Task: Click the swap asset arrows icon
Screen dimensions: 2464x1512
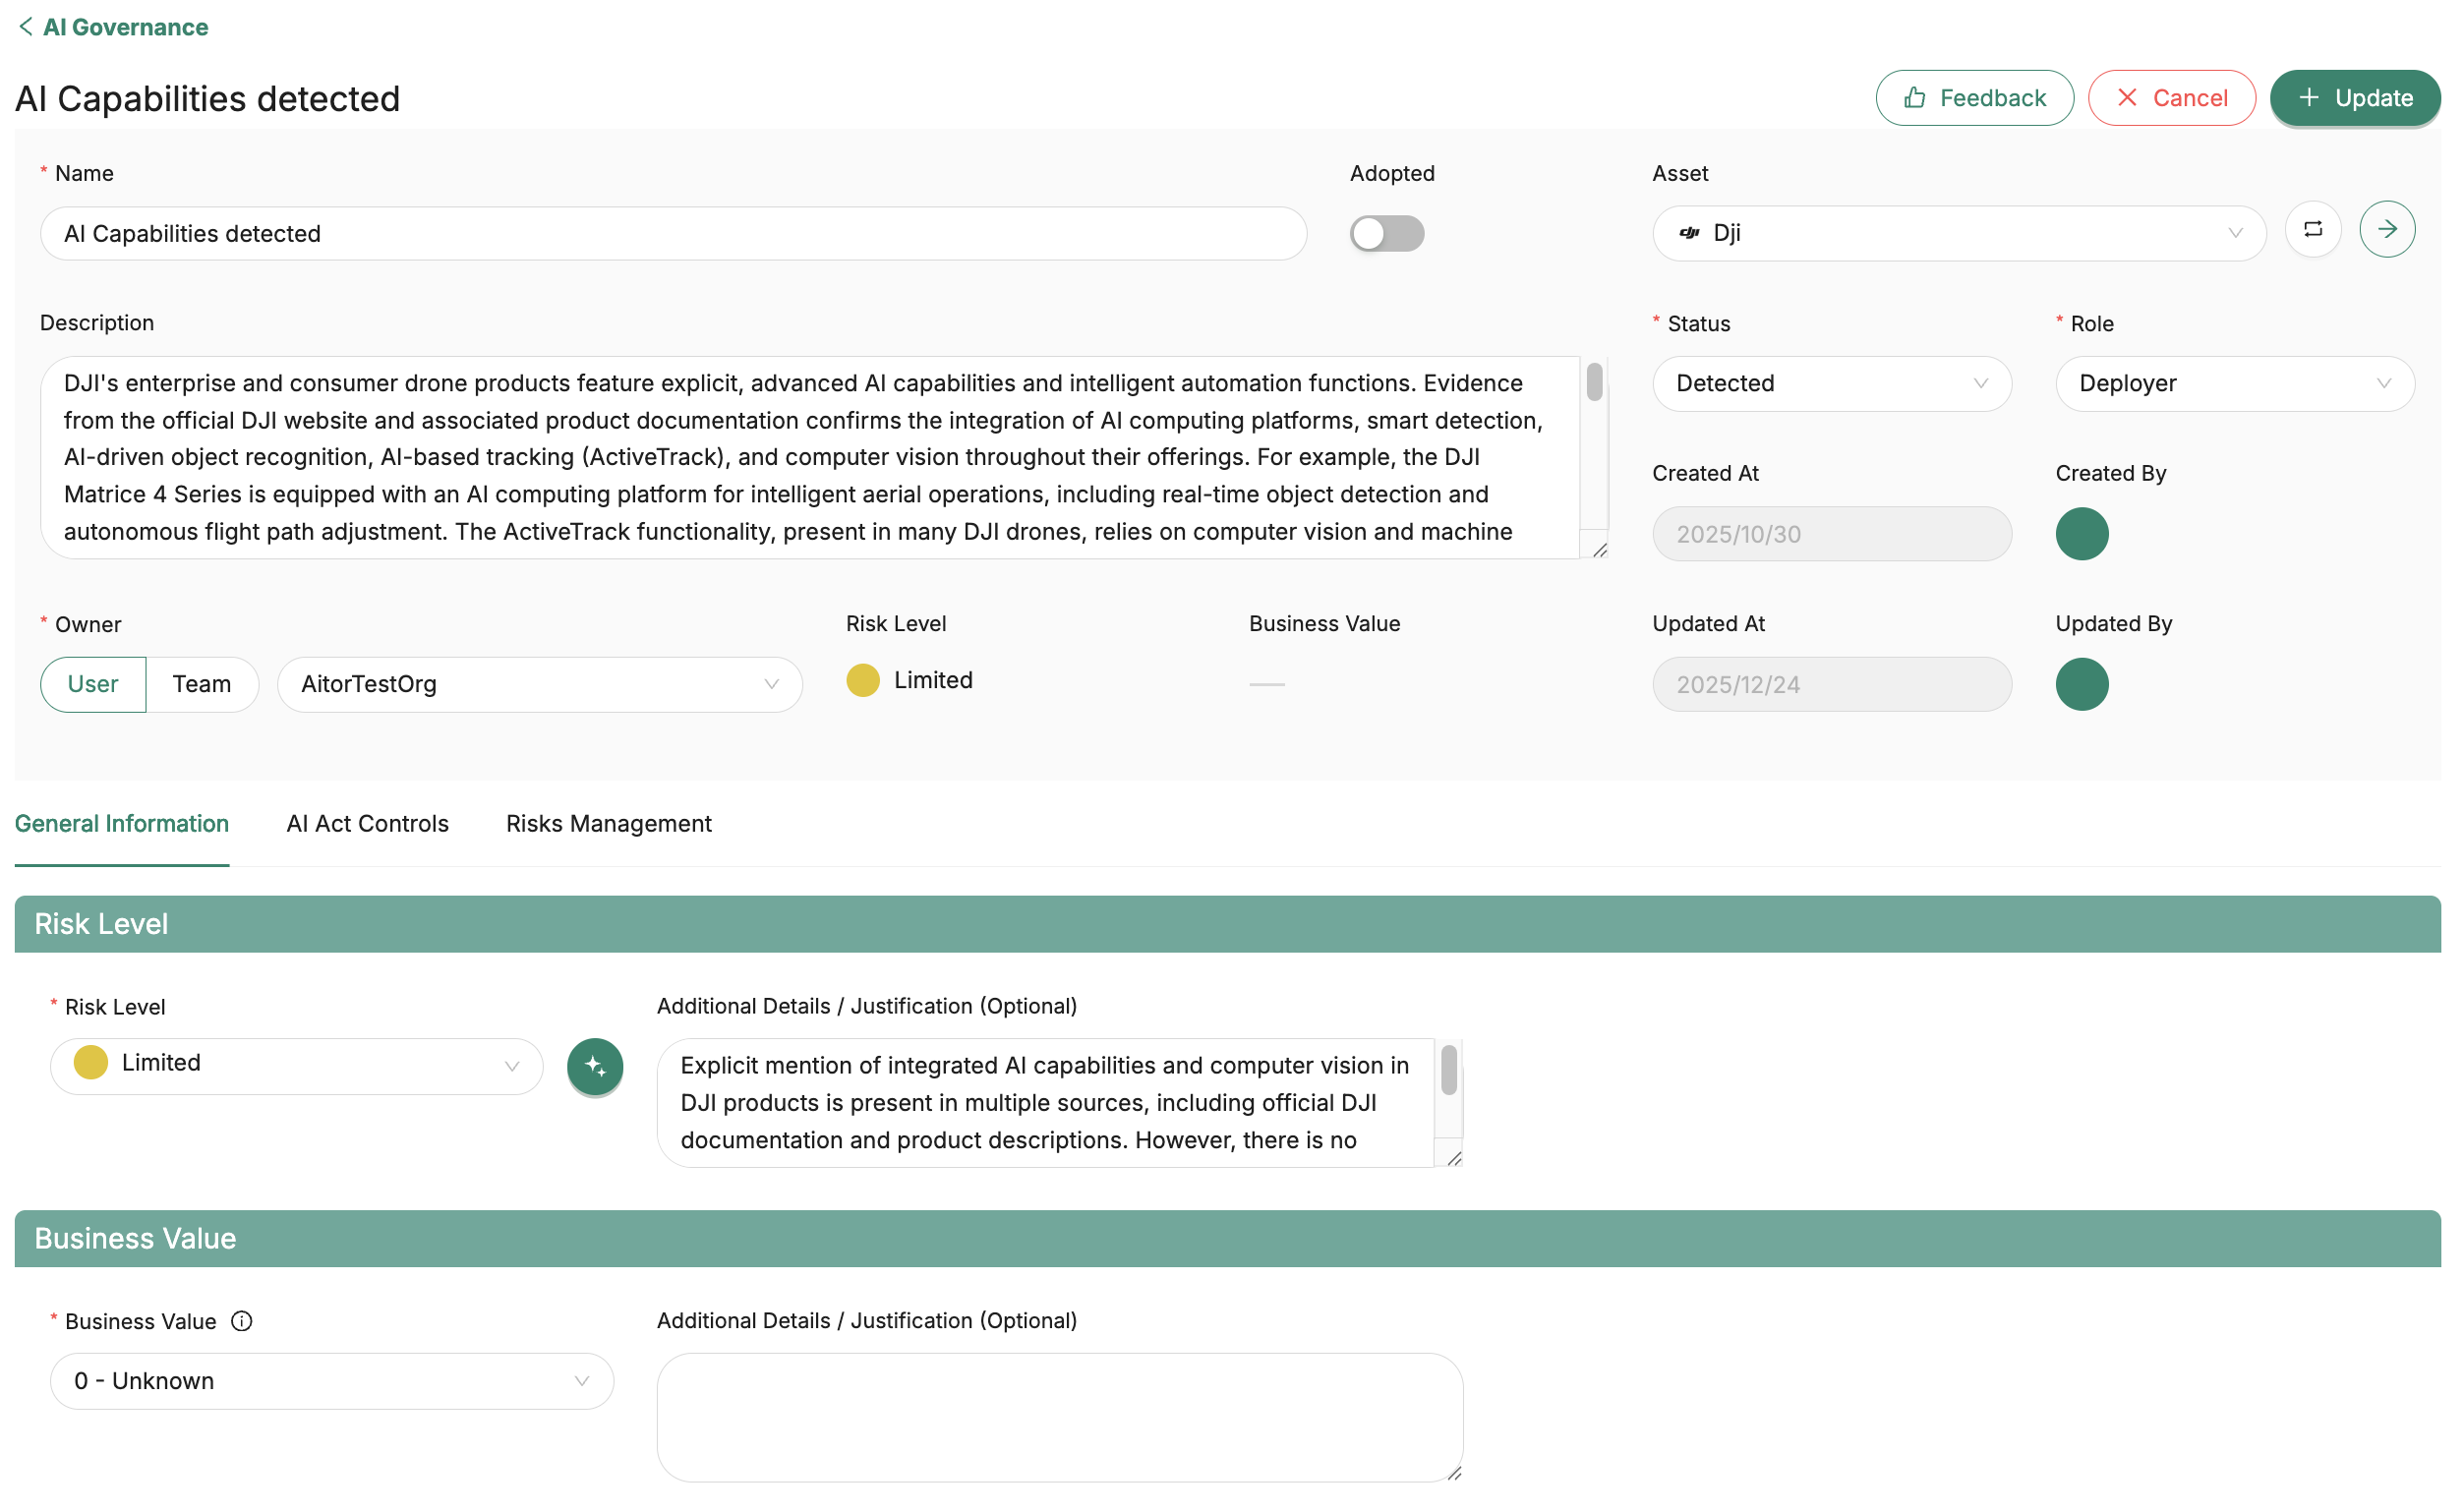Action: pos(2312,230)
